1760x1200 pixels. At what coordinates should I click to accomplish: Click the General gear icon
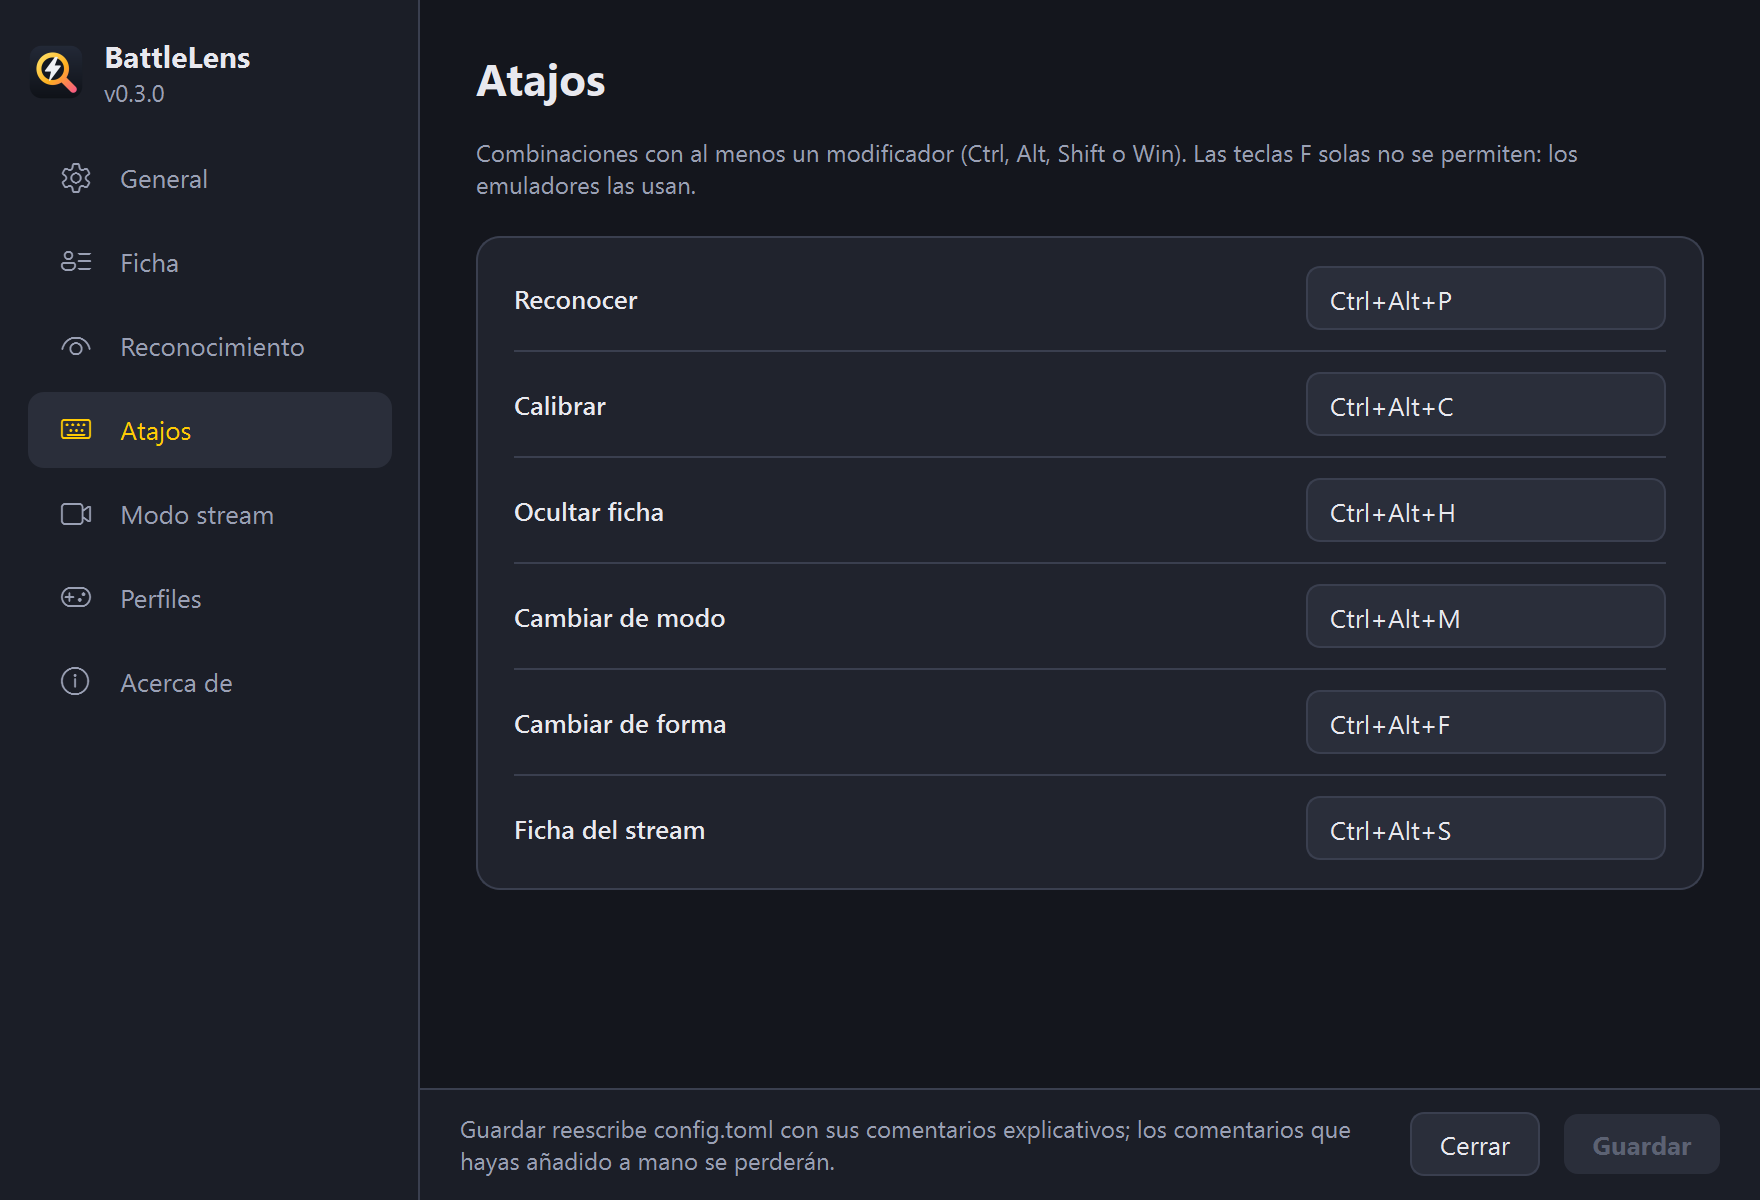point(76,178)
